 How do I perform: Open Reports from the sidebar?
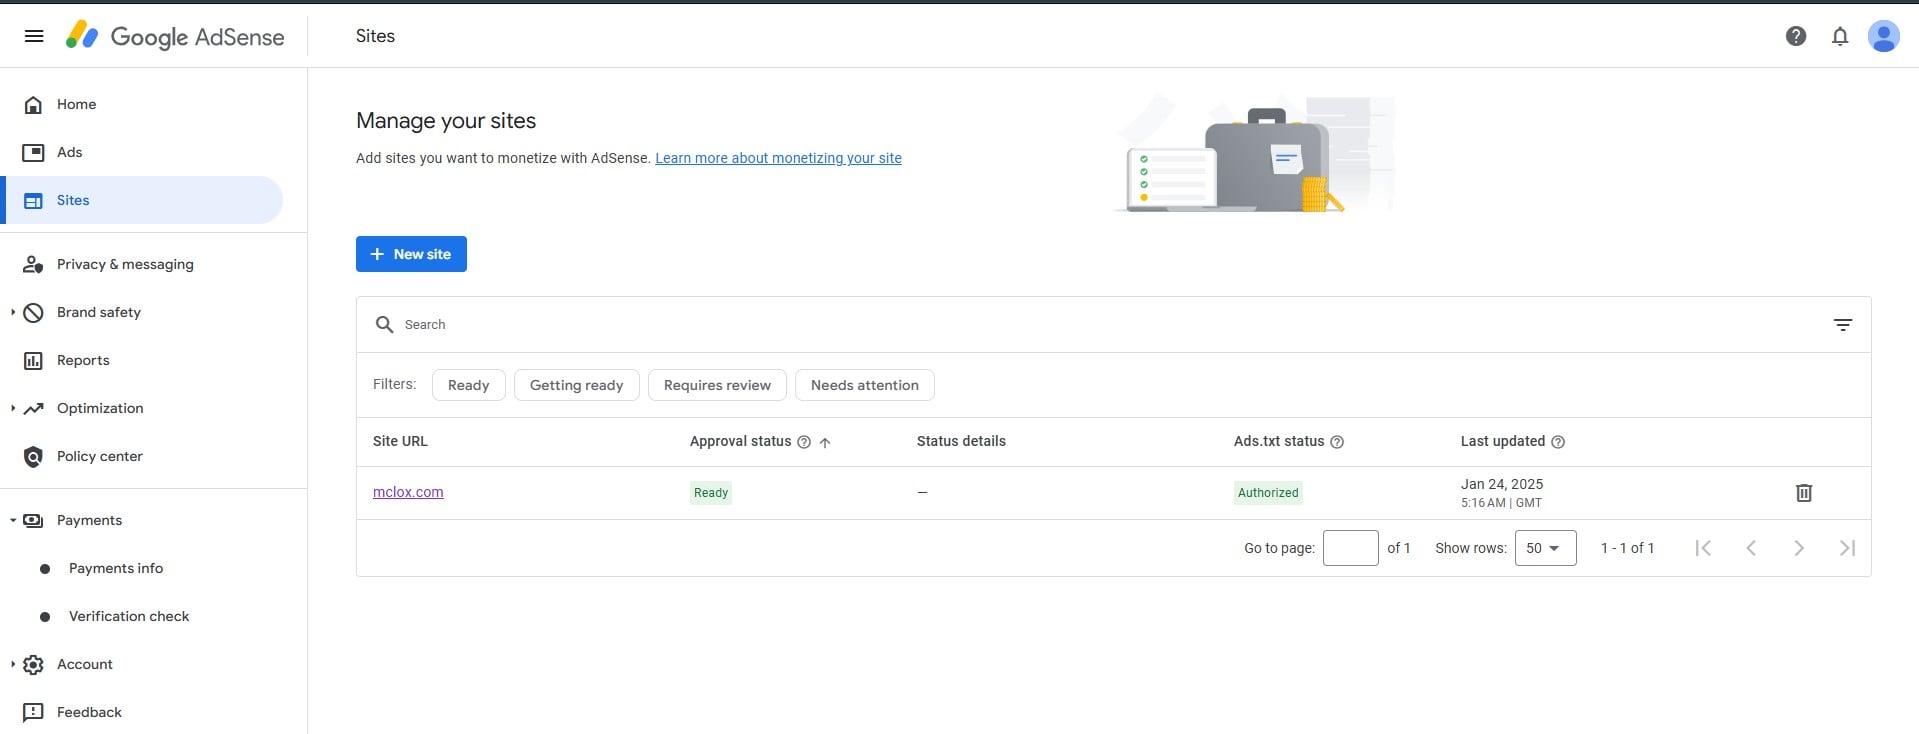(83, 360)
